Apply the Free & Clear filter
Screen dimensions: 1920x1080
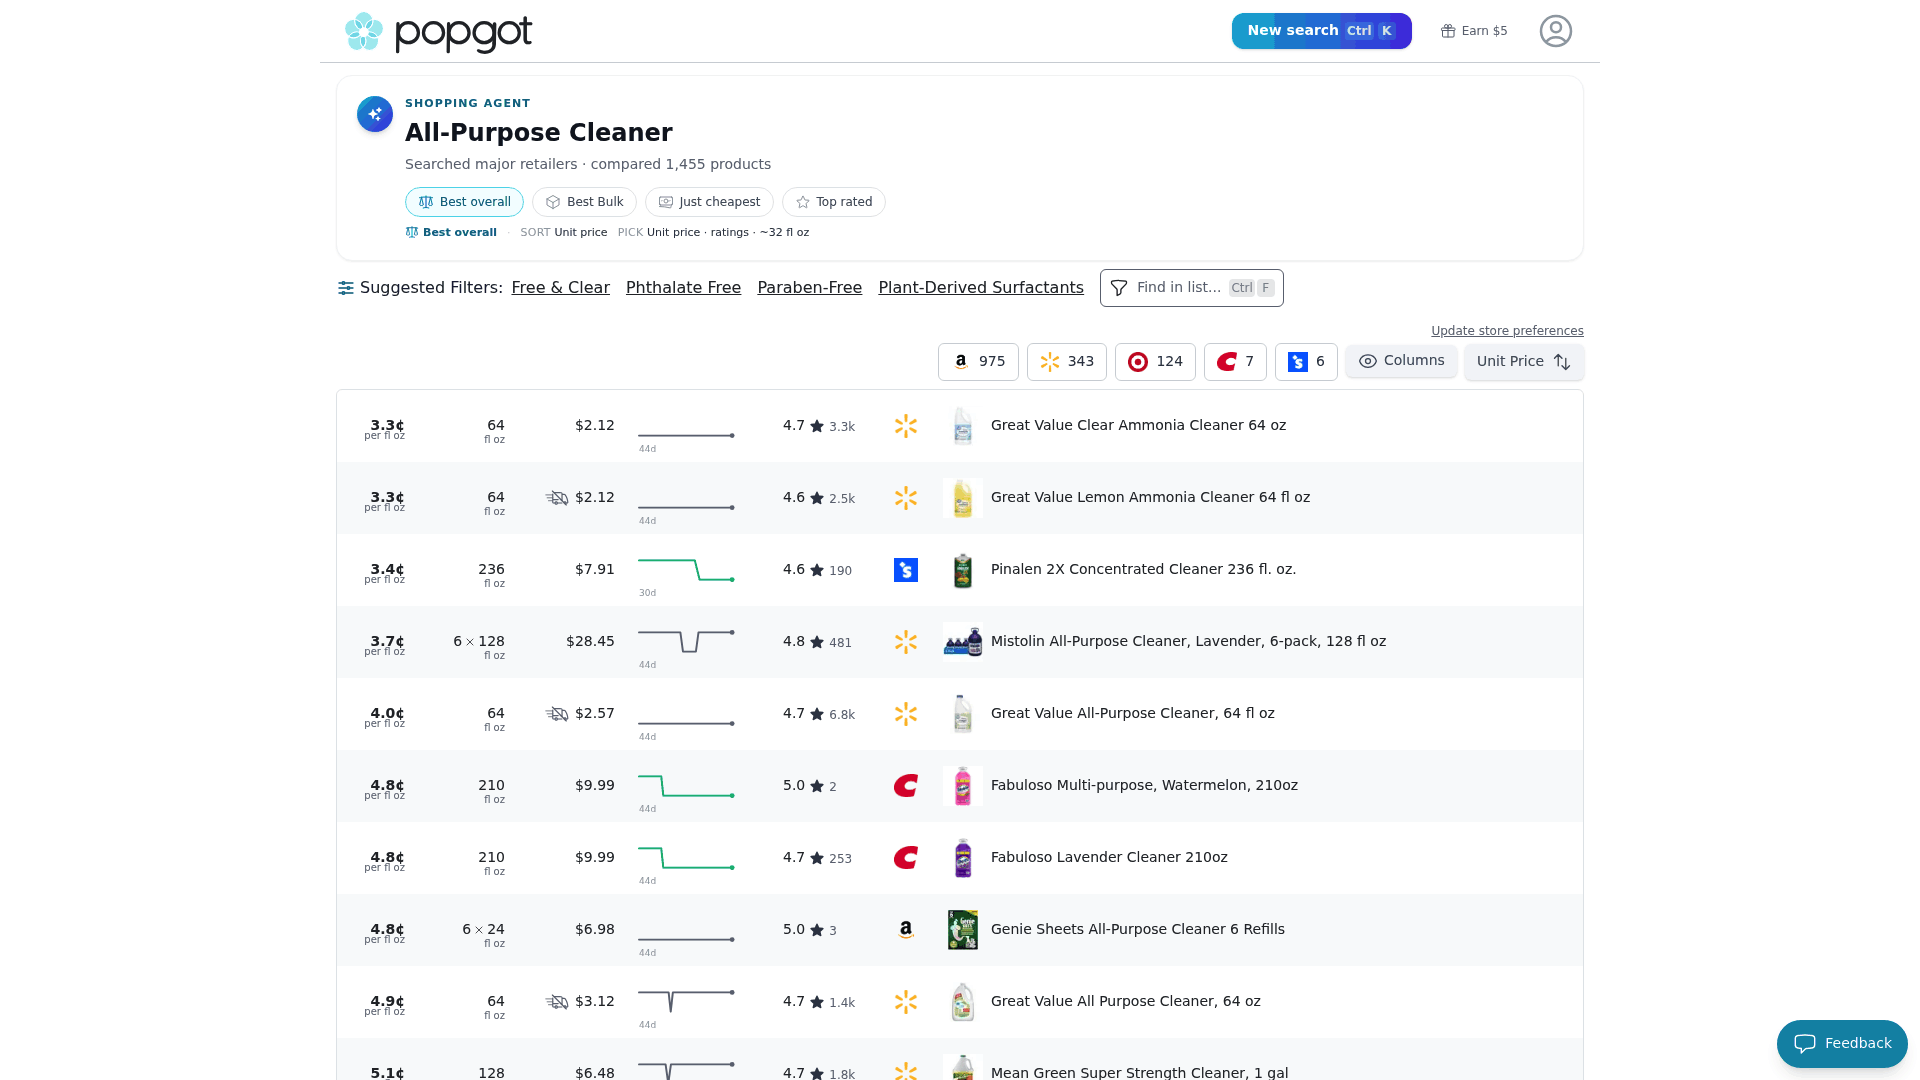[560, 288]
